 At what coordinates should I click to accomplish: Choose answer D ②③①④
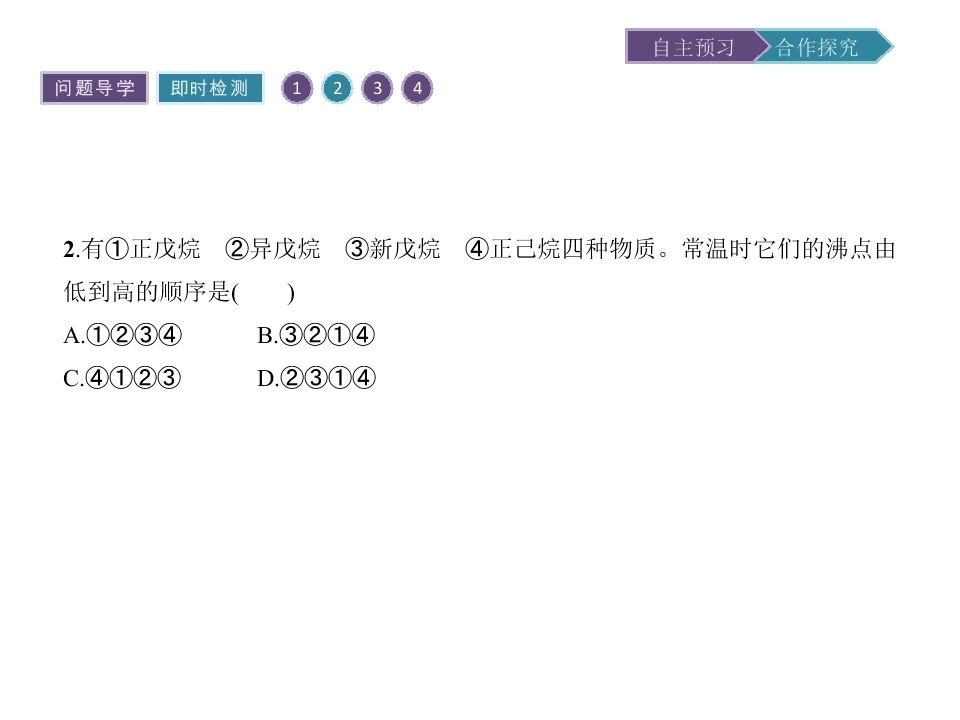(317, 378)
